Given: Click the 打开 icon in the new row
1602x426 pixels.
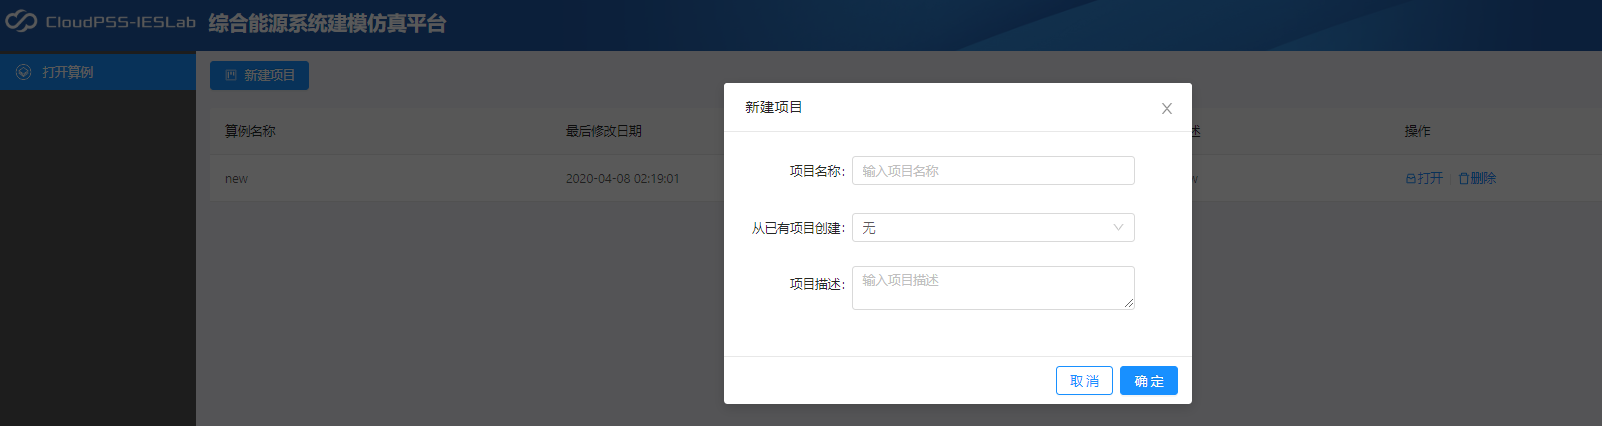Looking at the screenshot, I should (1410, 179).
